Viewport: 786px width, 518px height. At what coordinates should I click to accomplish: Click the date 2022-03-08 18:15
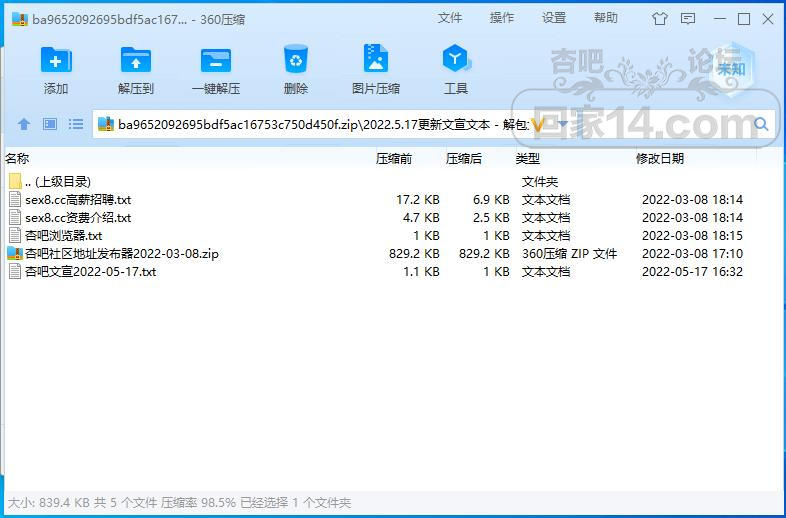[692, 236]
